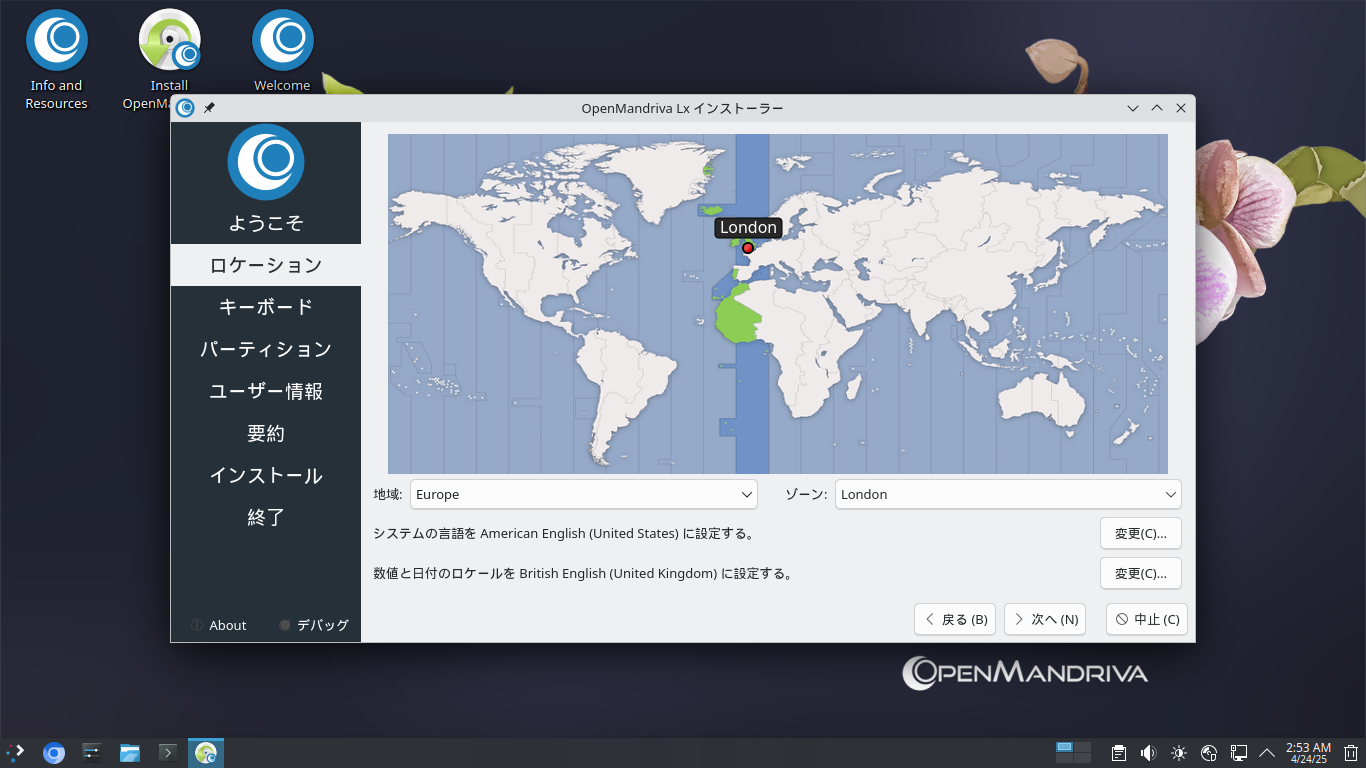Go back with the 戻る (B) button
Screen dimensions: 1366x768
coord(955,619)
